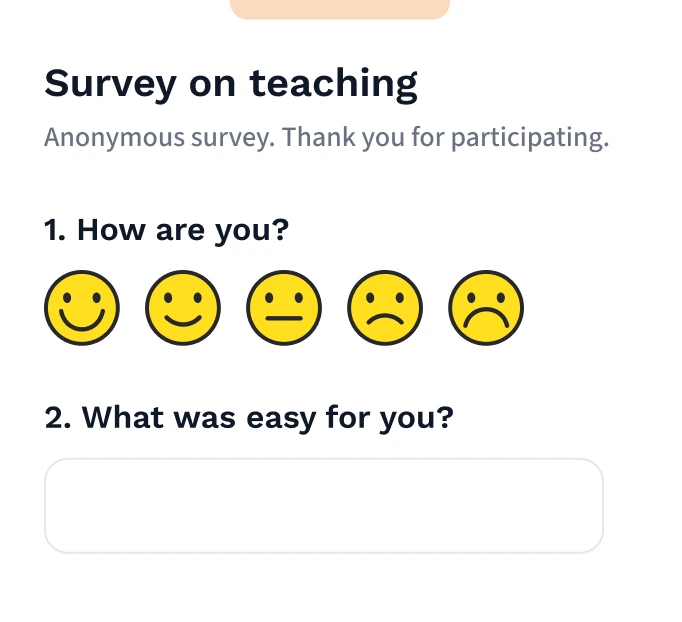The width and height of the screenshot is (682, 622).
Task: Select the big grinning happy face
Action: [x=82, y=308]
